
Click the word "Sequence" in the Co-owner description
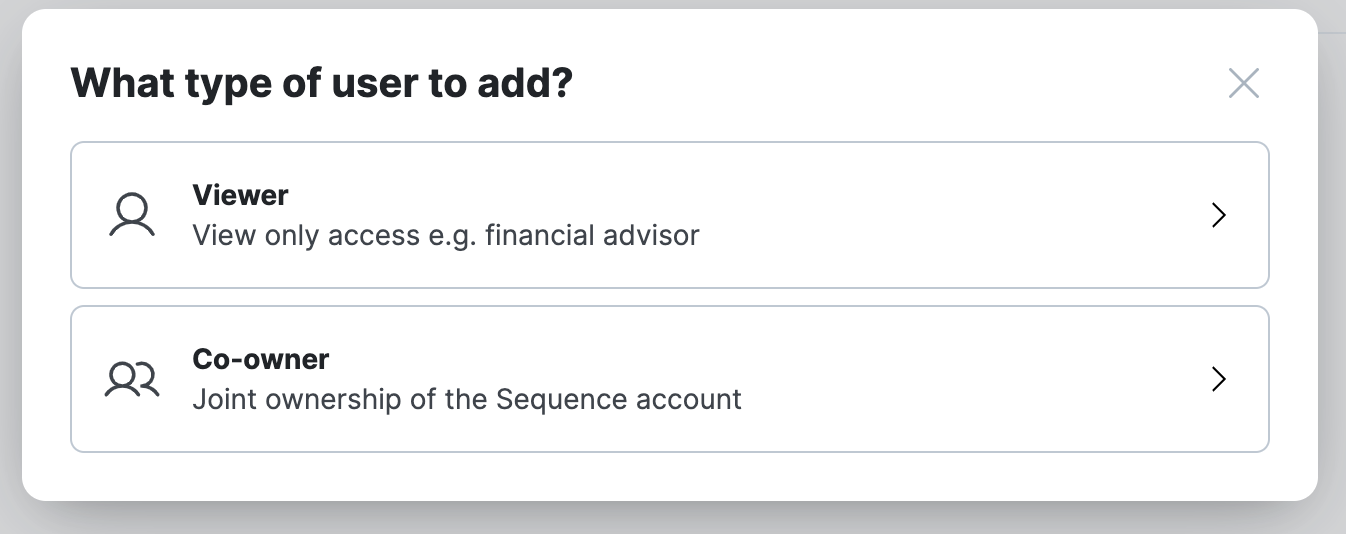pyautogui.click(x=554, y=400)
